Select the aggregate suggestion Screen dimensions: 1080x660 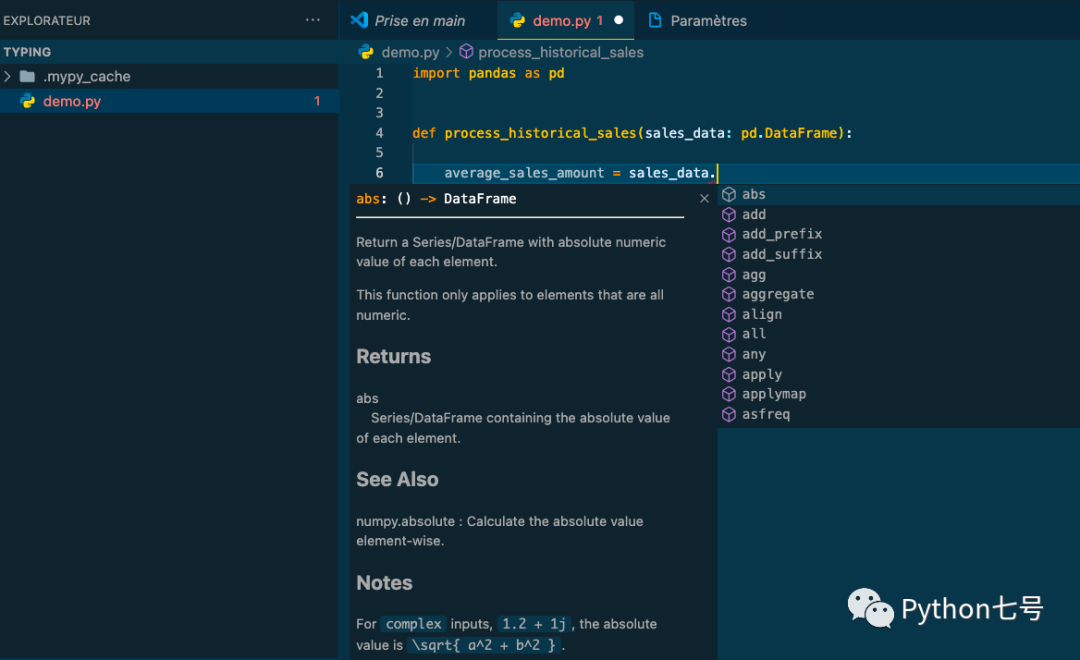pyautogui.click(x=899, y=294)
